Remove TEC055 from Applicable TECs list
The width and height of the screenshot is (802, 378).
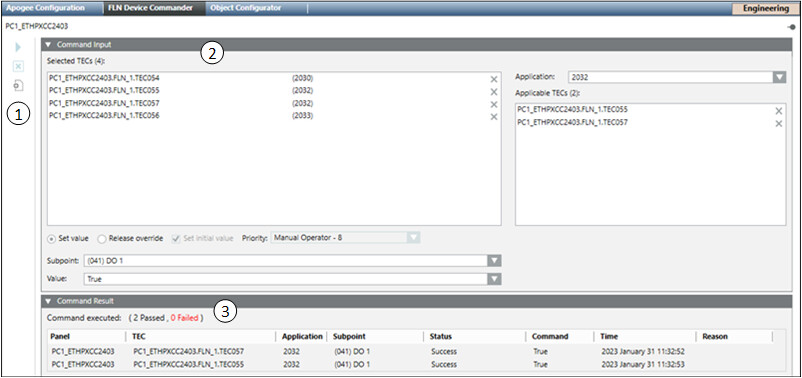point(778,110)
